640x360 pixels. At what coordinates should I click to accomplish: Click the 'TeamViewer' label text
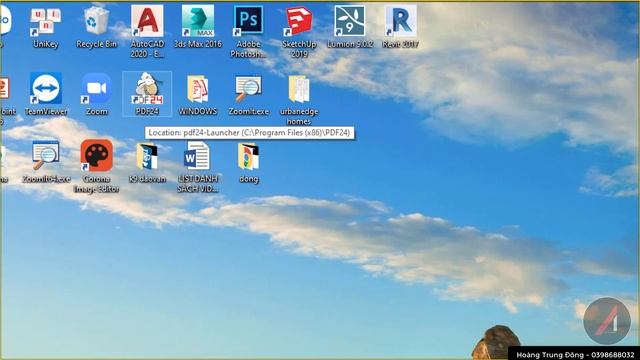(46, 111)
